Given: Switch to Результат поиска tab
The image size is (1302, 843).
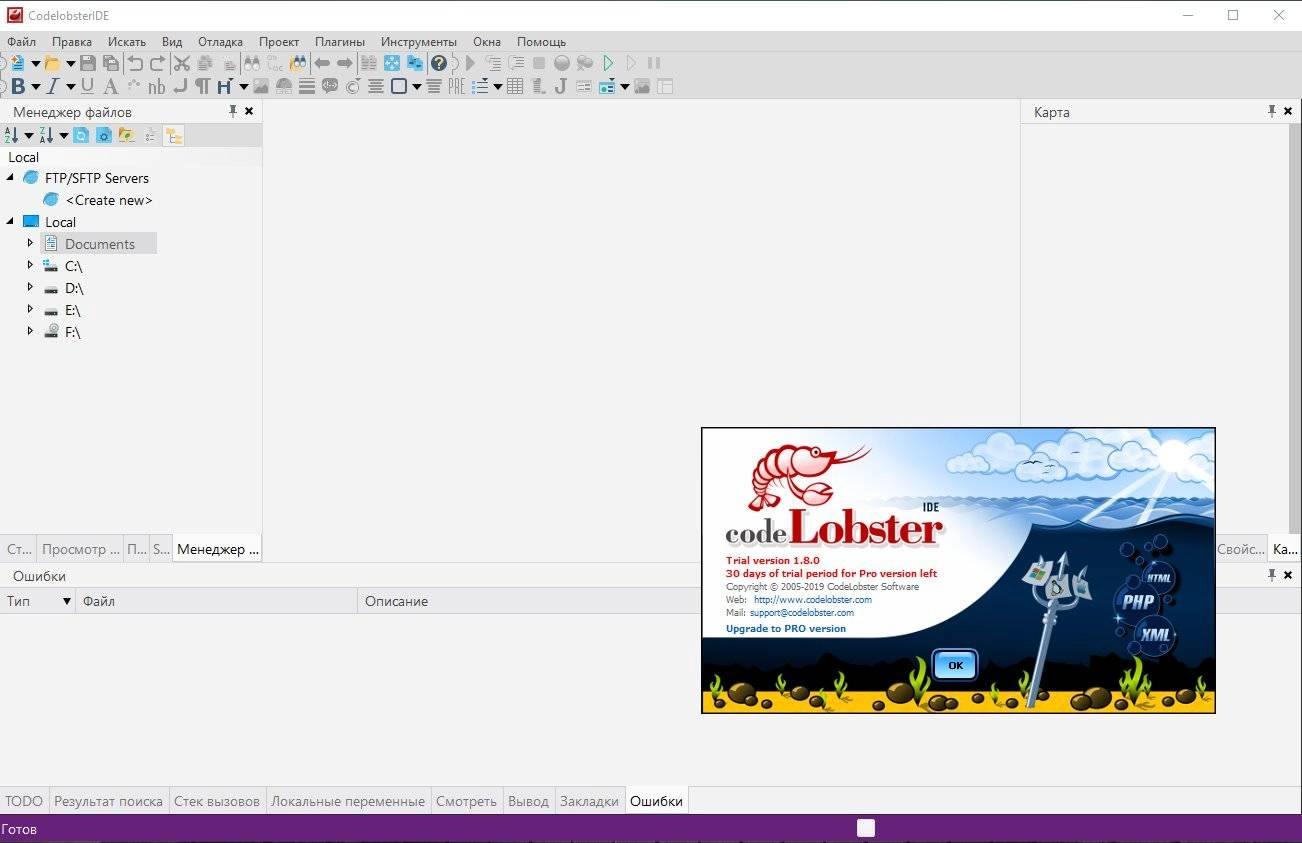Looking at the screenshot, I should coord(108,801).
